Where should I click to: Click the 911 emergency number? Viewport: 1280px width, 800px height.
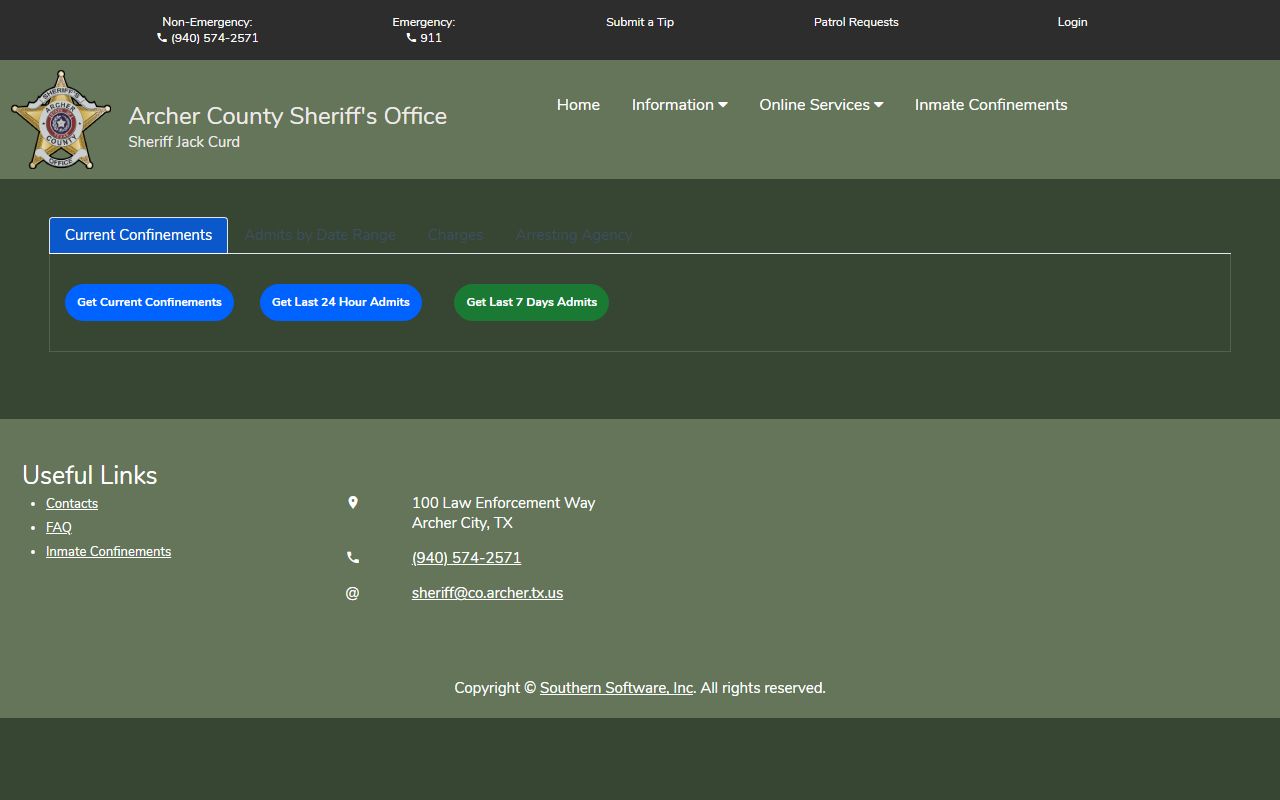(431, 38)
